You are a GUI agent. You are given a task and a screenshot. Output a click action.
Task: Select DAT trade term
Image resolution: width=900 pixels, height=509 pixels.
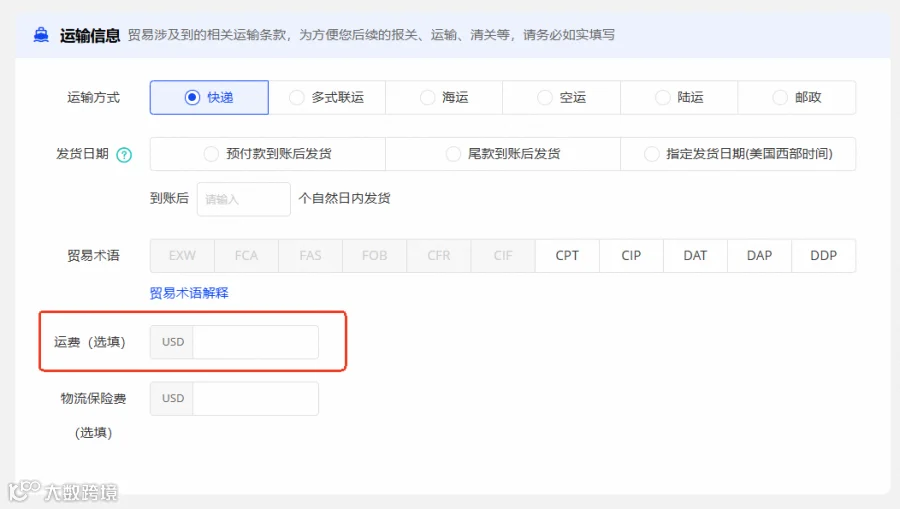[x=695, y=255]
